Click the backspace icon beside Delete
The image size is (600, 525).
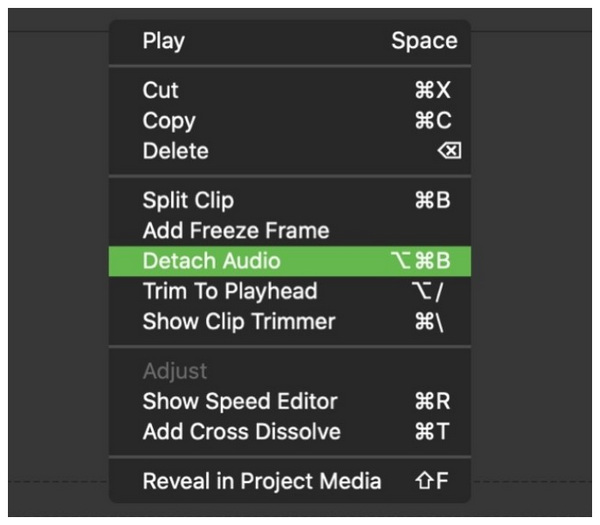449,152
